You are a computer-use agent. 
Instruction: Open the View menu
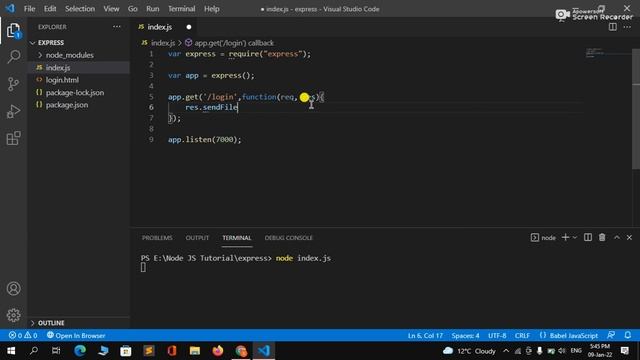pos(111,9)
